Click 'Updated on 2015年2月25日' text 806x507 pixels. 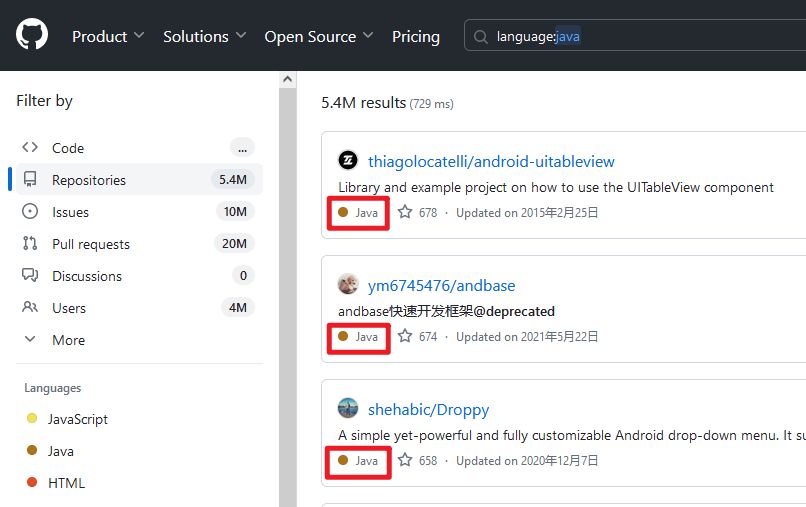click(x=527, y=213)
